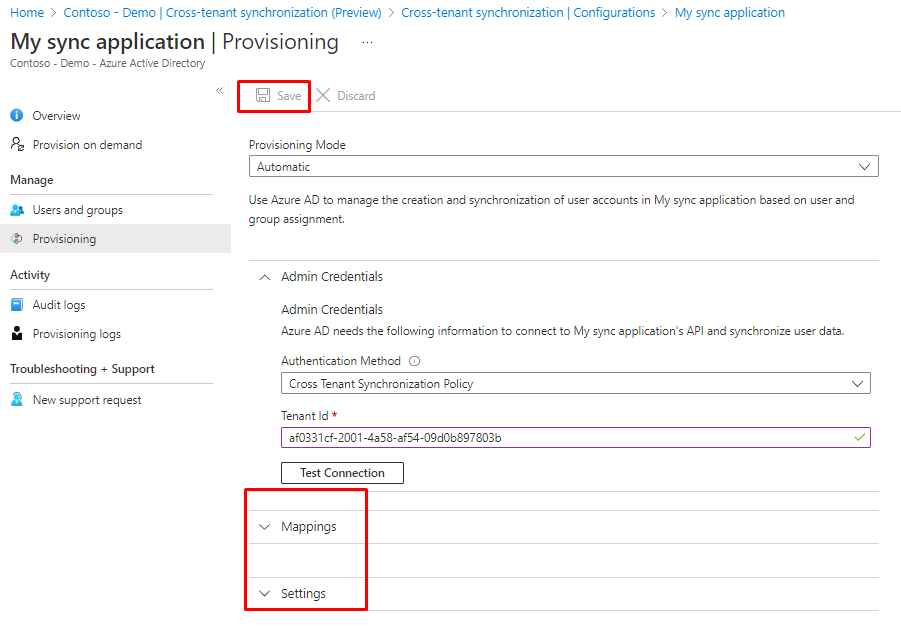Click the Discard X icon
Viewport: 901px width, 639px height.
click(x=323, y=96)
